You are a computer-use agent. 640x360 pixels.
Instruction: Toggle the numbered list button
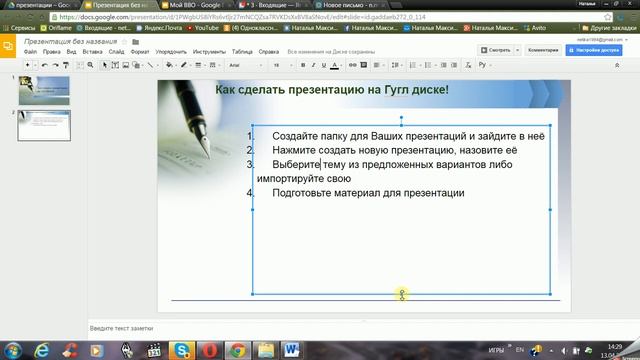point(413,65)
